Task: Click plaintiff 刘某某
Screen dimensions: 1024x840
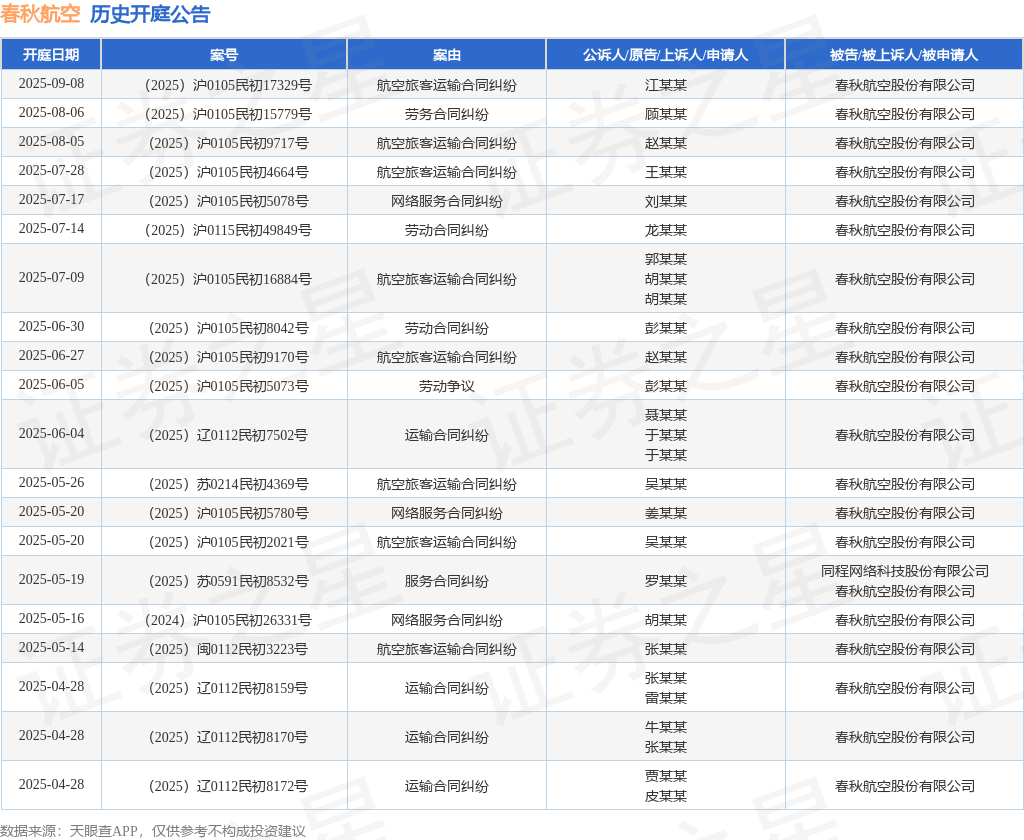Action: pos(665,201)
